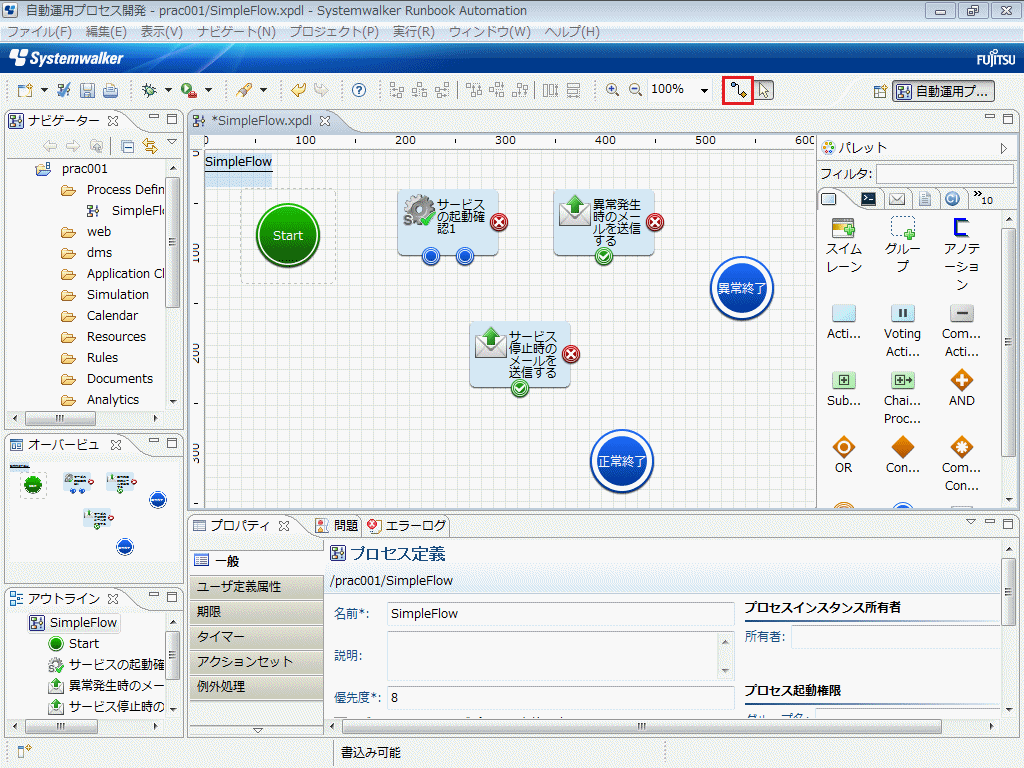The height and width of the screenshot is (768, 1024).
Task: Select the OR node palette tool
Action: [843, 455]
